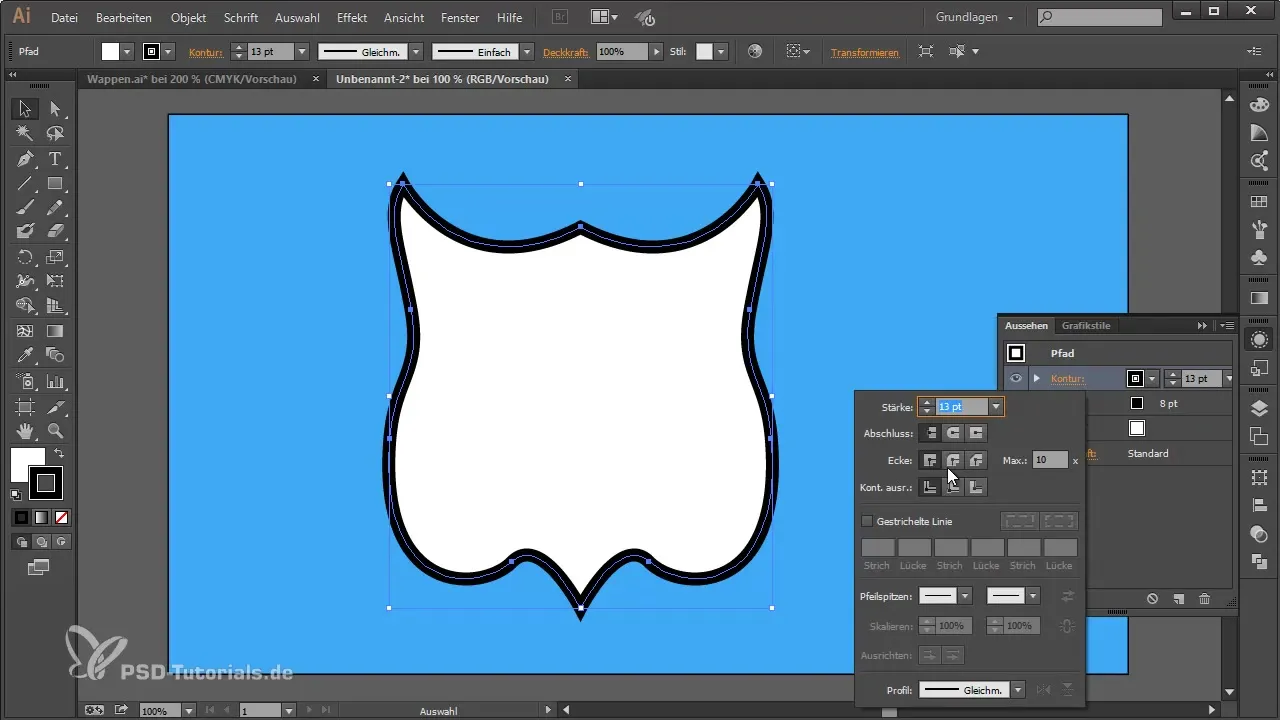Click Kontur link in Aussehen panel
The height and width of the screenshot is (720, 1280).
point(1067,378)
